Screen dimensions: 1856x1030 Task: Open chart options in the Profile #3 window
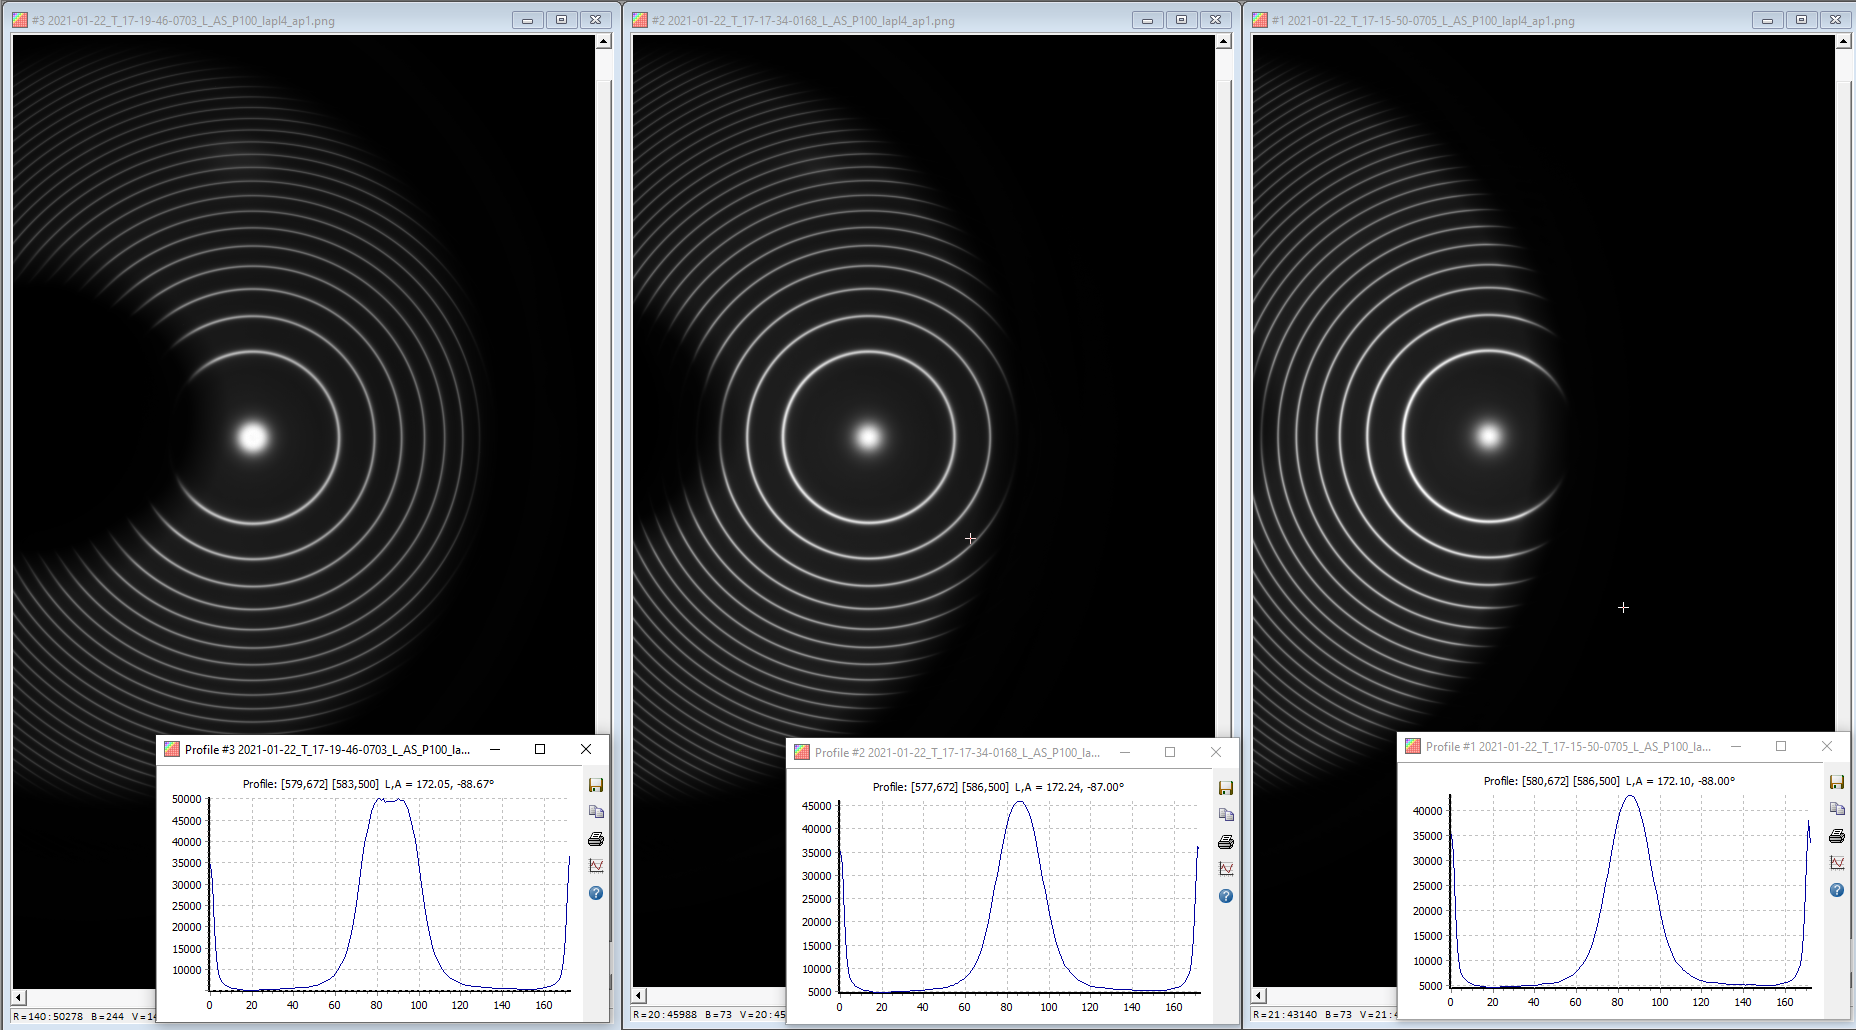coord(596,866)
